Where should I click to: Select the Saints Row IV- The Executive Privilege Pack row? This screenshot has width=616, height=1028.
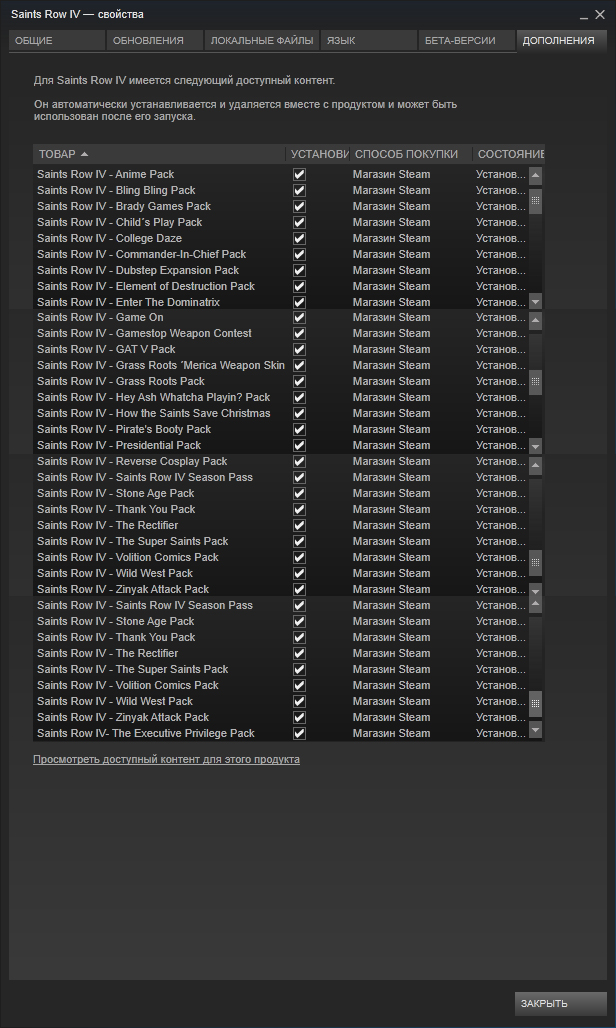pos(280,734)
